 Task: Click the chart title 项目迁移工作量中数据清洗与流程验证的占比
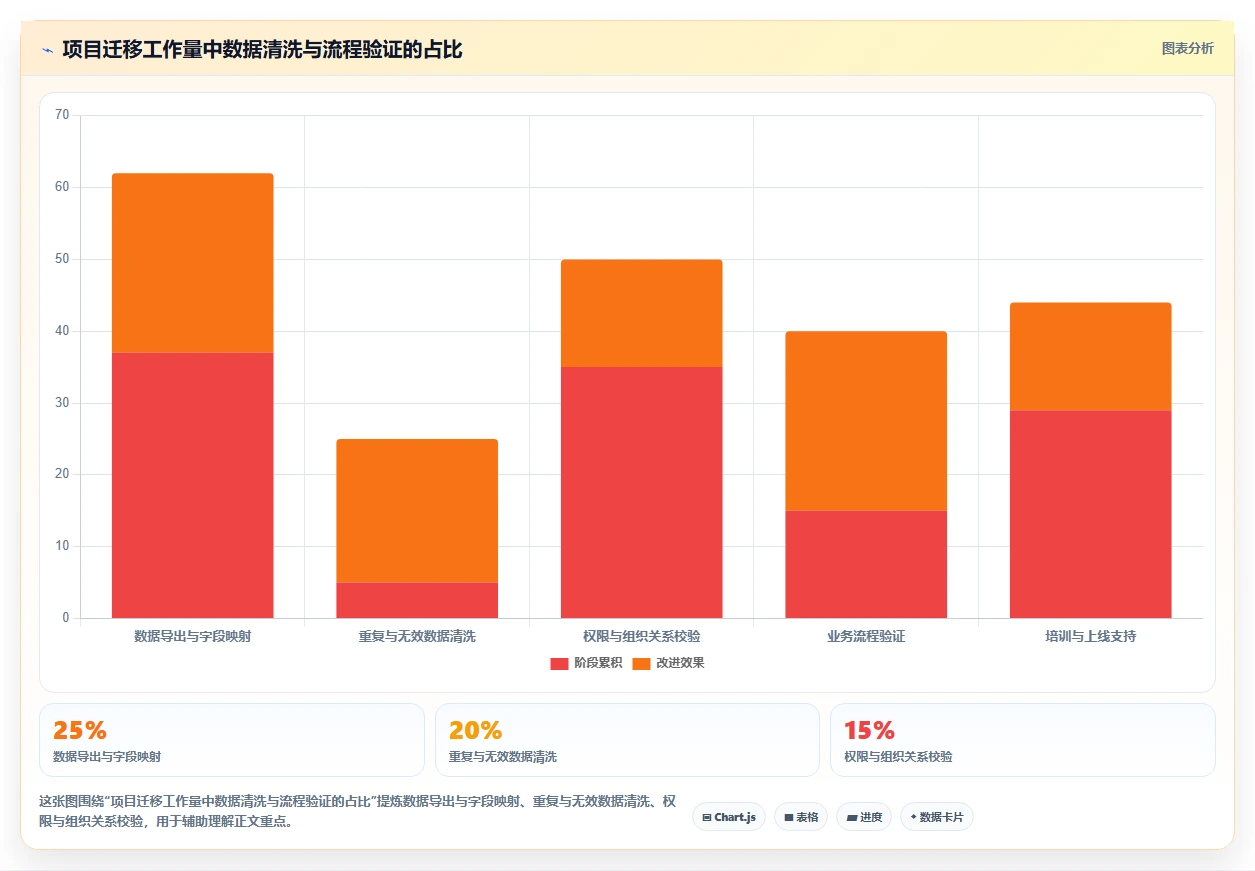[262, 49]
